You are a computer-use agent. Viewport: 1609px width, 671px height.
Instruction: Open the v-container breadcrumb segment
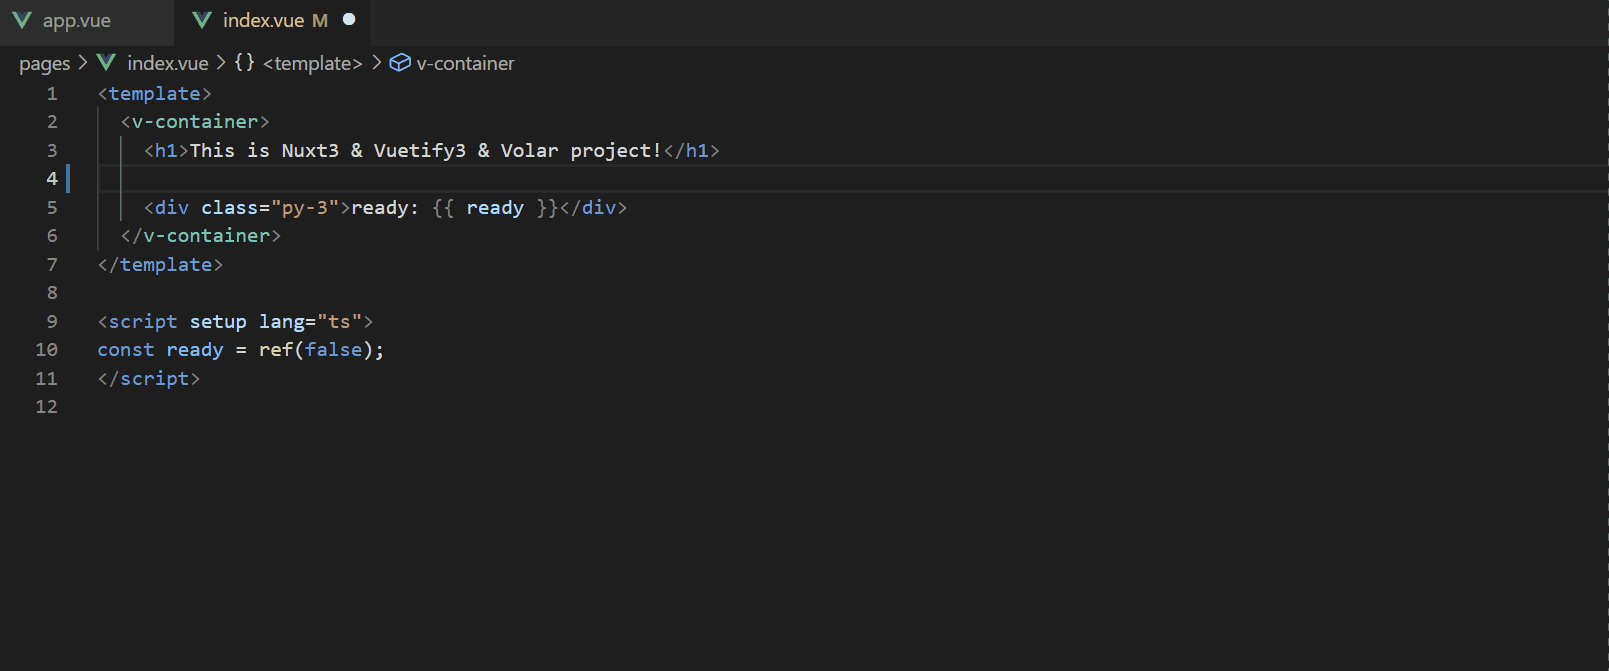click(465, 63)
